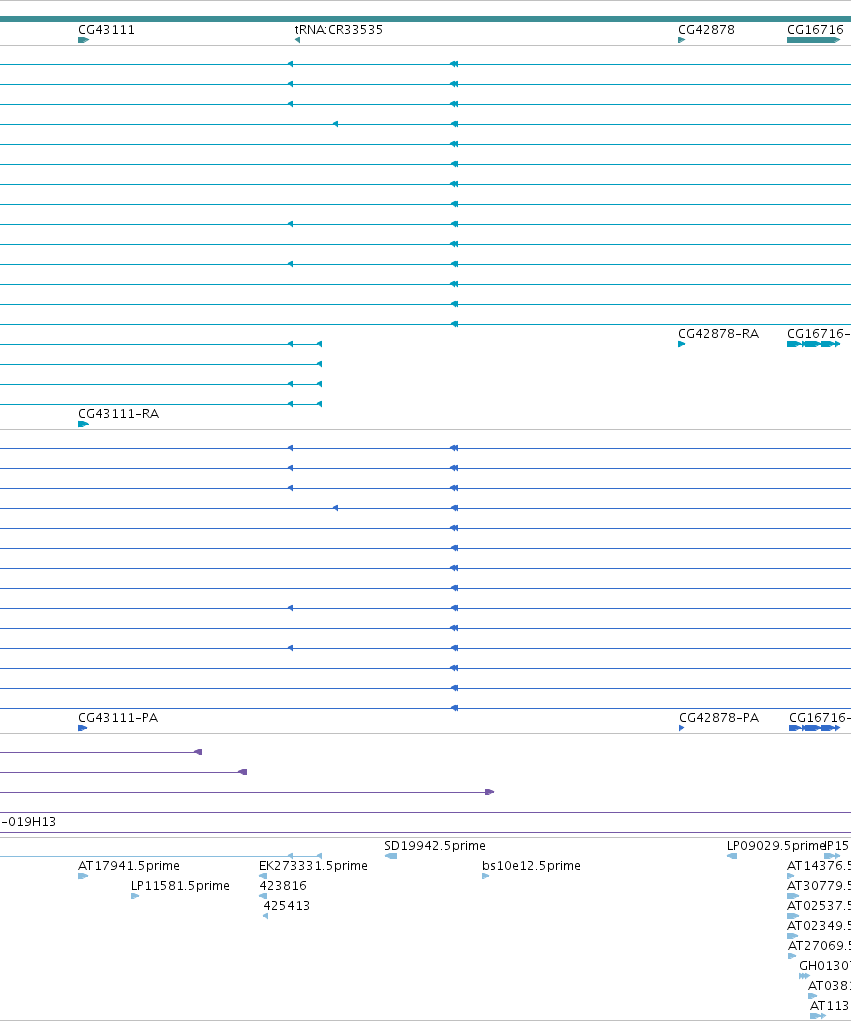Image resolution: width=851 pixels, height=1021 pixels.
Task: Click the 423816 feature label
Action: 283,886
